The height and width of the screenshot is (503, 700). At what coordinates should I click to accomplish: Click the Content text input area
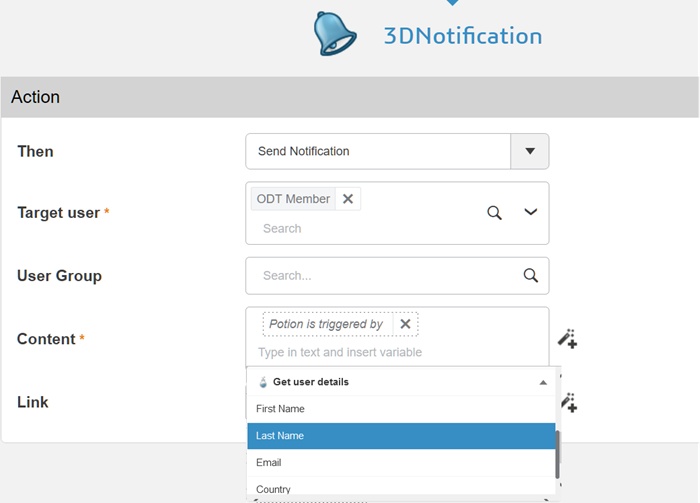coord(380,352)
